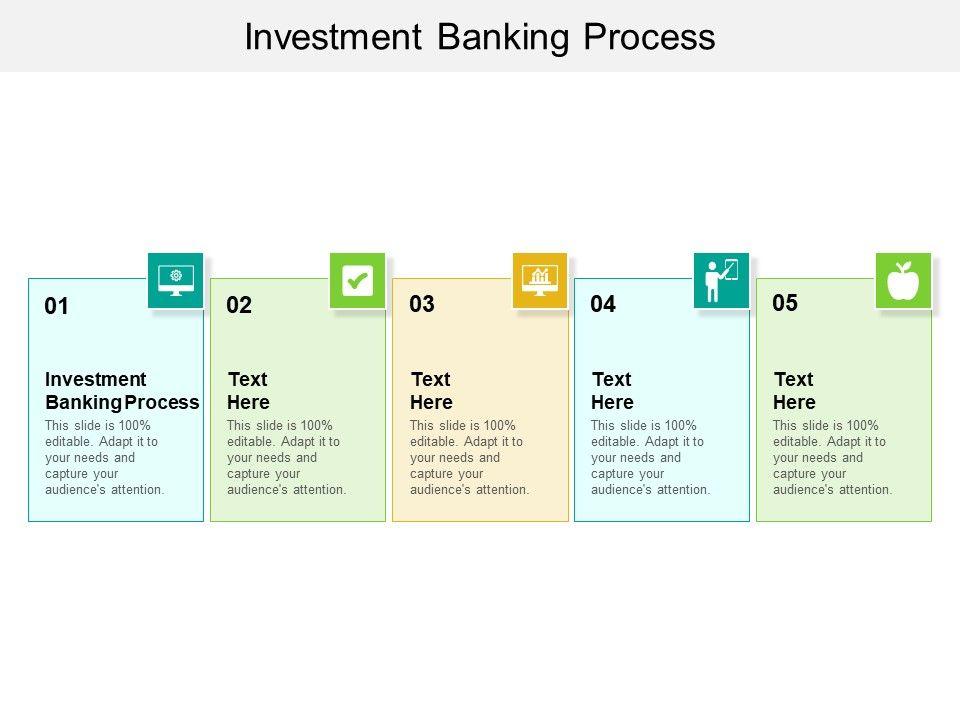Select Text Here heading in card 04
This screenshot has width=960, height=720.
pos(612,391)
